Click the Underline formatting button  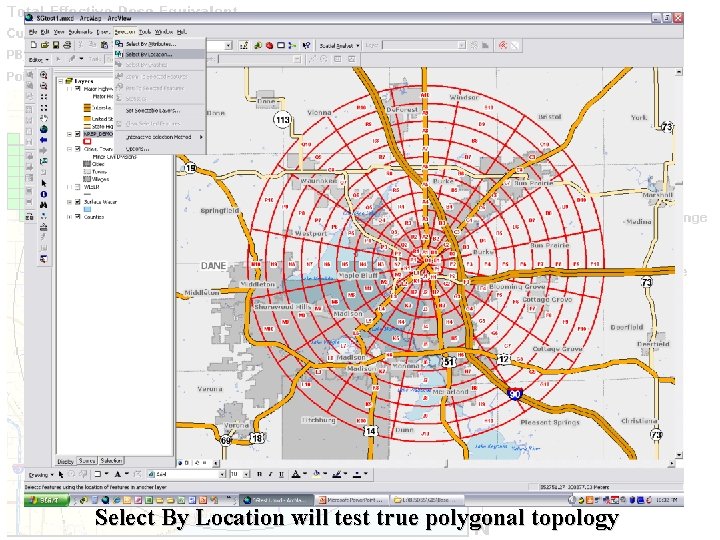[281, 474]
